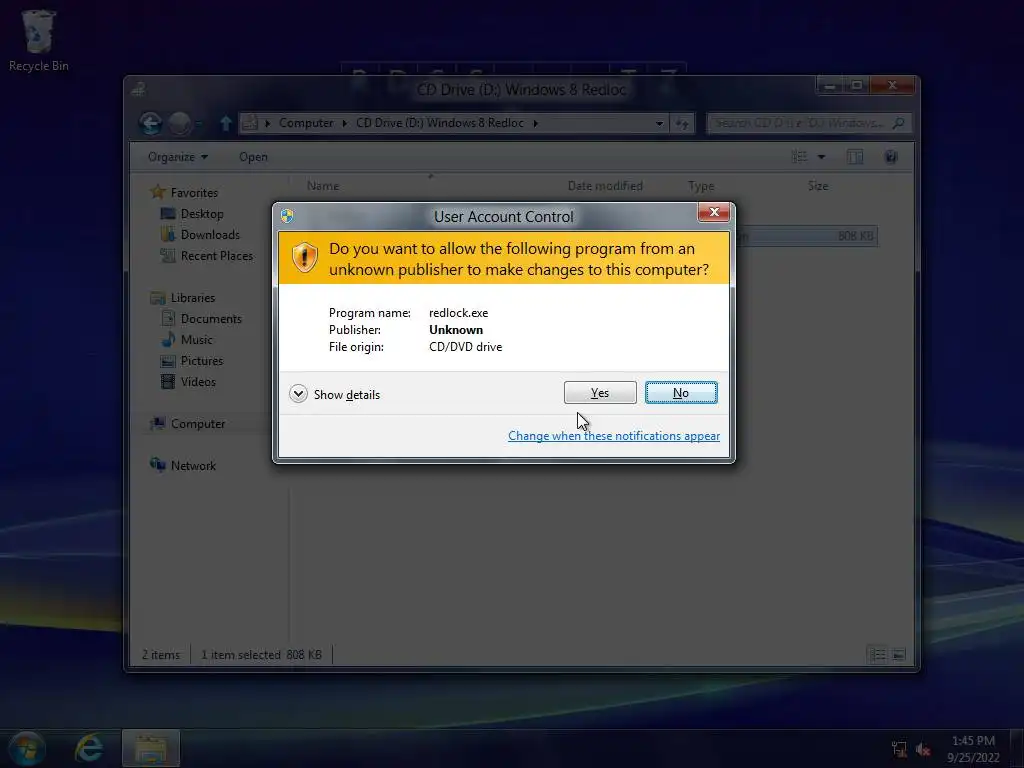
Task: Click the muted volume tray icon
Action: pyautogui.click(x=923, y=749)
